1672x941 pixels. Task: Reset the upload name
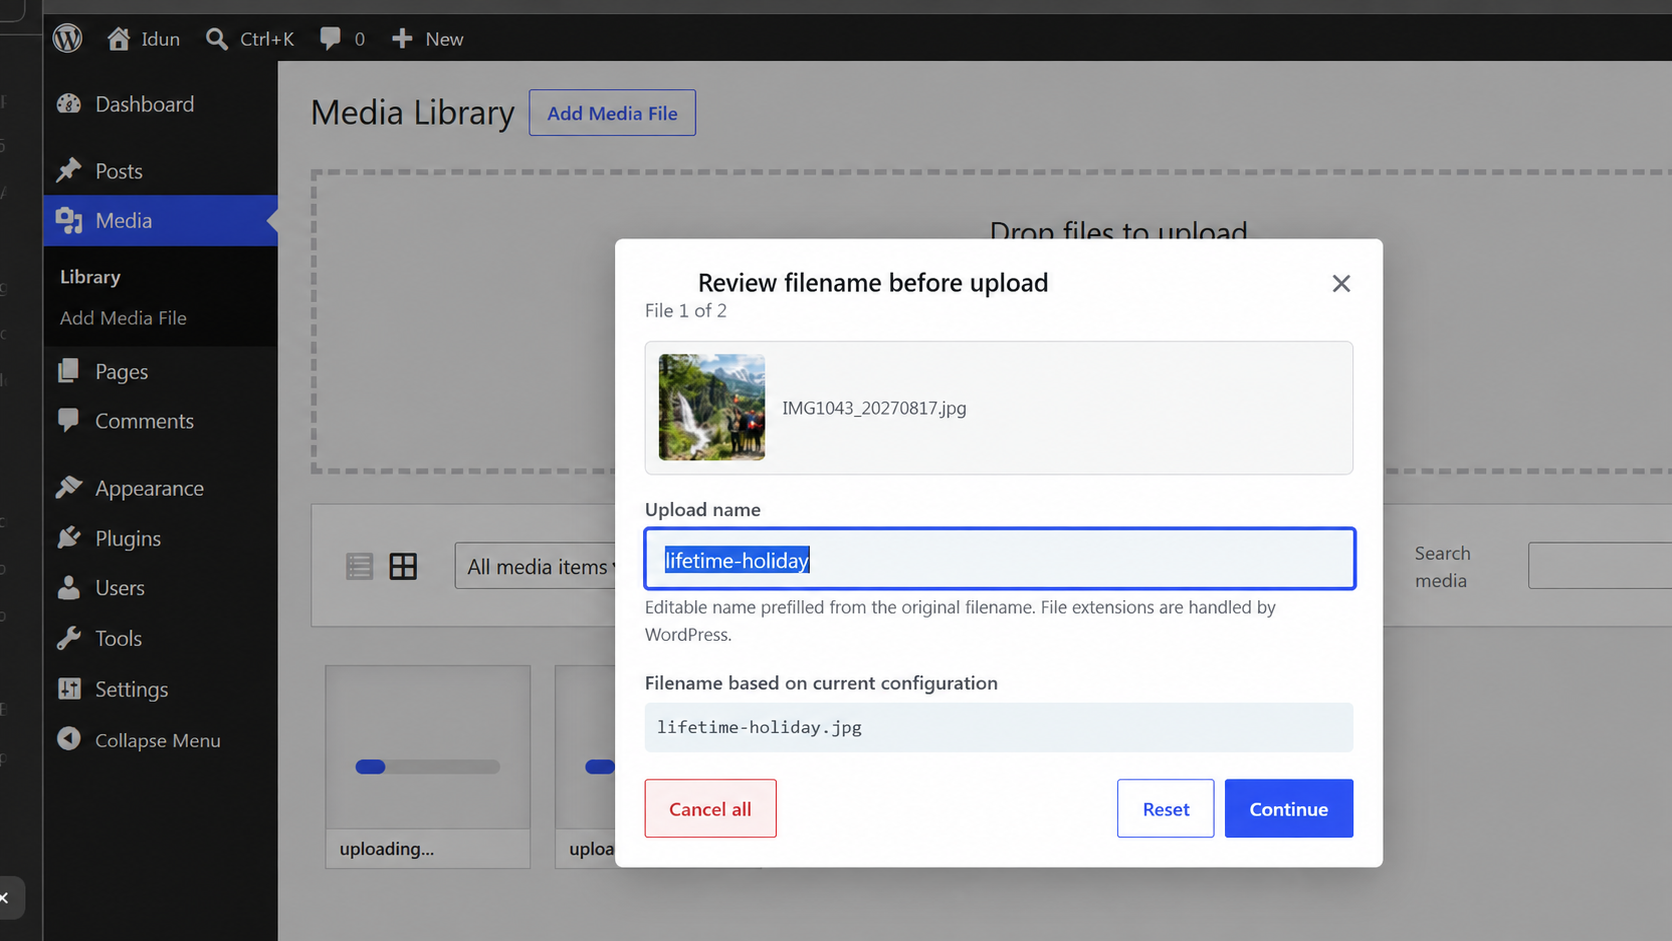click(x=1165, y=808)
